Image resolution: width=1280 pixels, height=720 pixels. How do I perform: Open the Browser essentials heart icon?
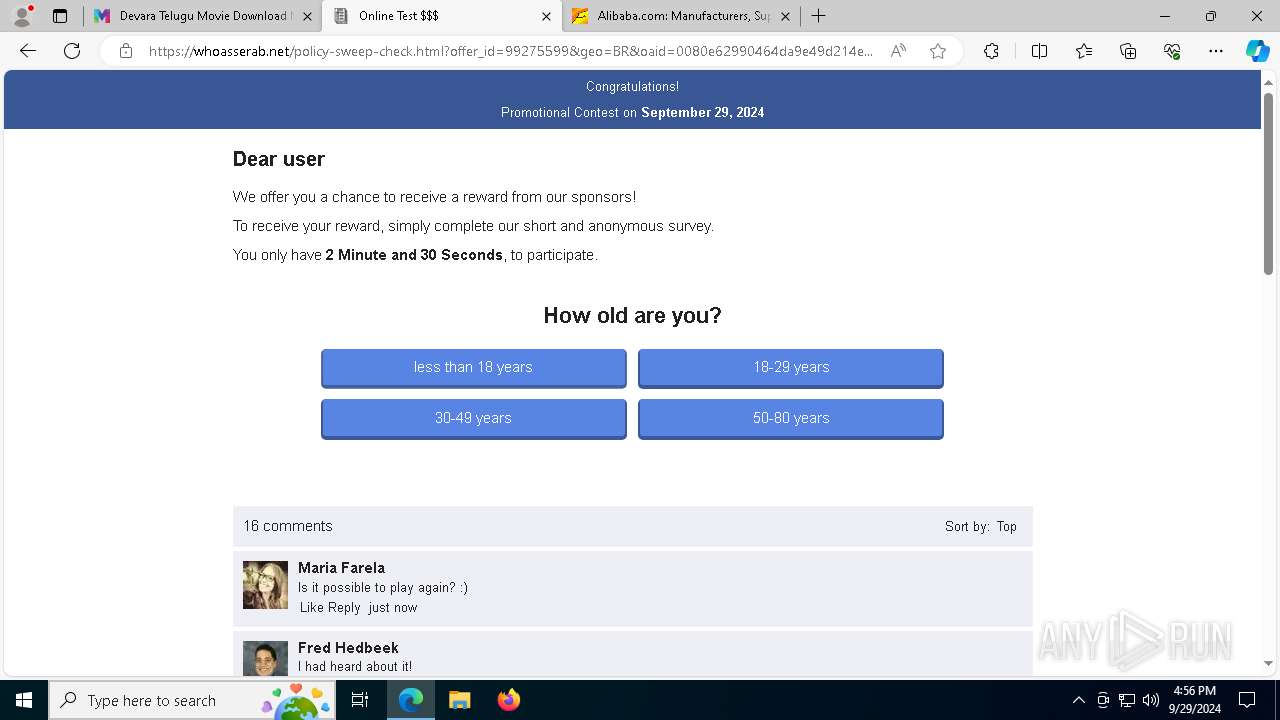[1172, 51]
